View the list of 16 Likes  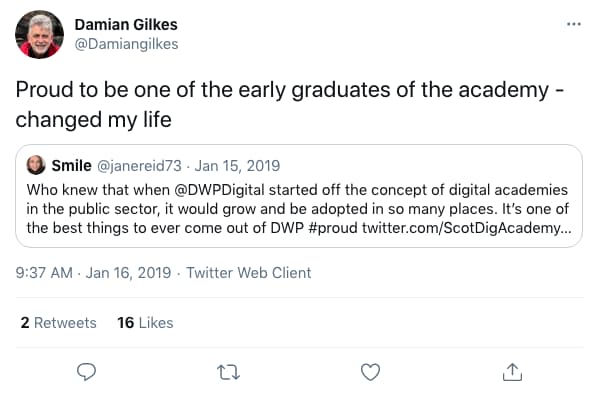pyautogui.click(x=145, y=323)
